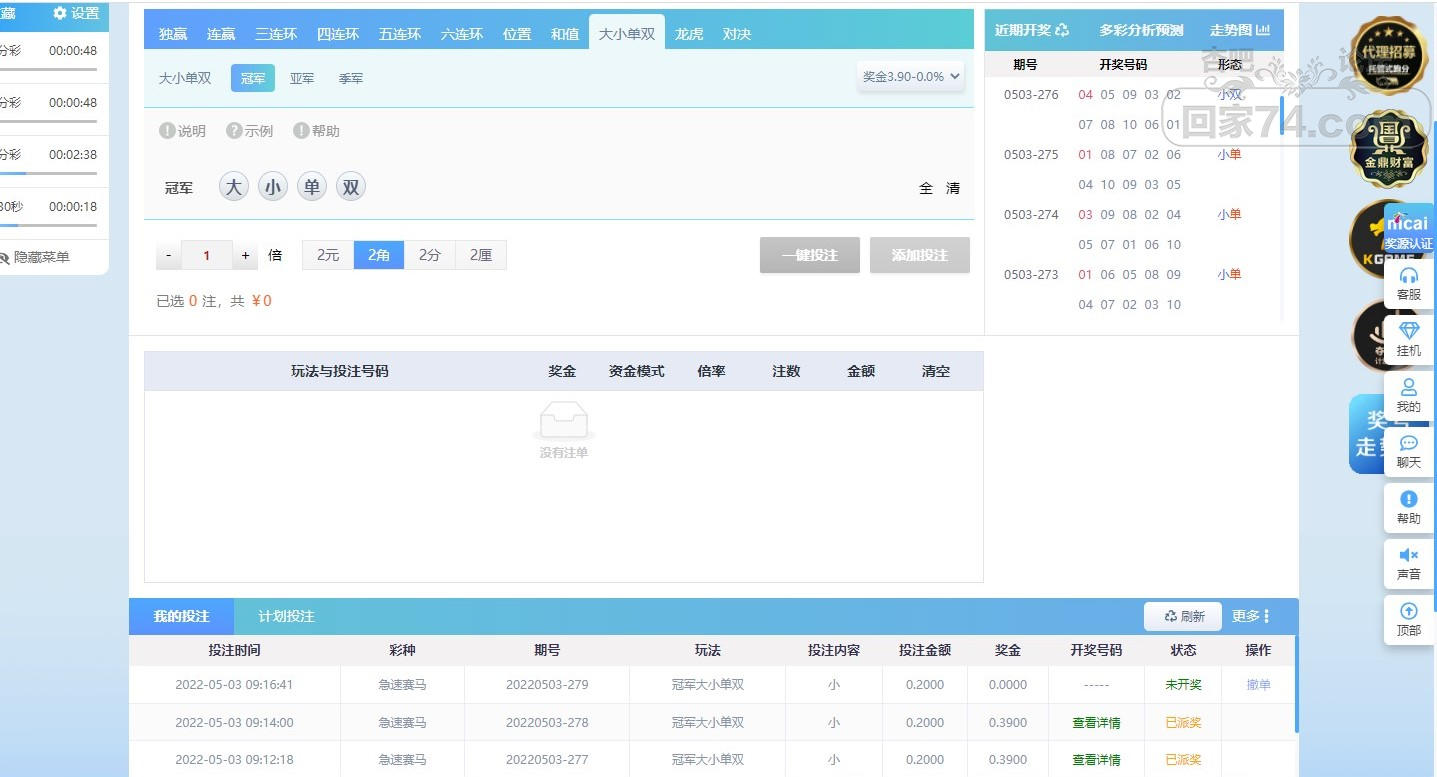The width and height of the screenshot is (1437, 777).
Task: Click the 示例 question icon
Action: click(x=234, y=130)
